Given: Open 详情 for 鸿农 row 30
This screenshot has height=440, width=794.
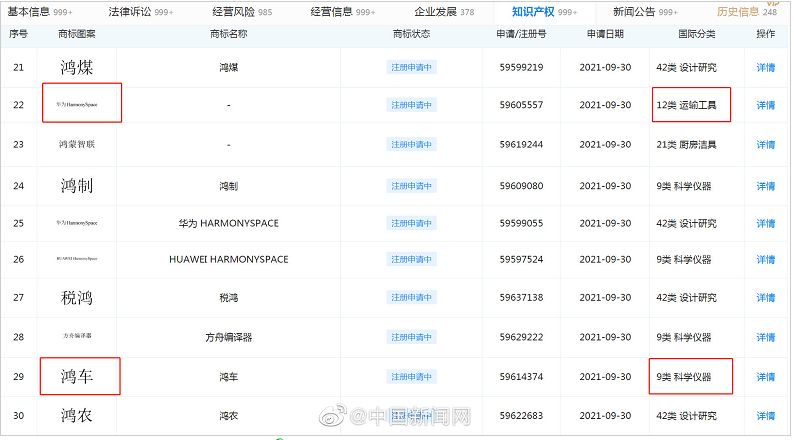Looking at the screenshot, I should [x=766, y=416].
